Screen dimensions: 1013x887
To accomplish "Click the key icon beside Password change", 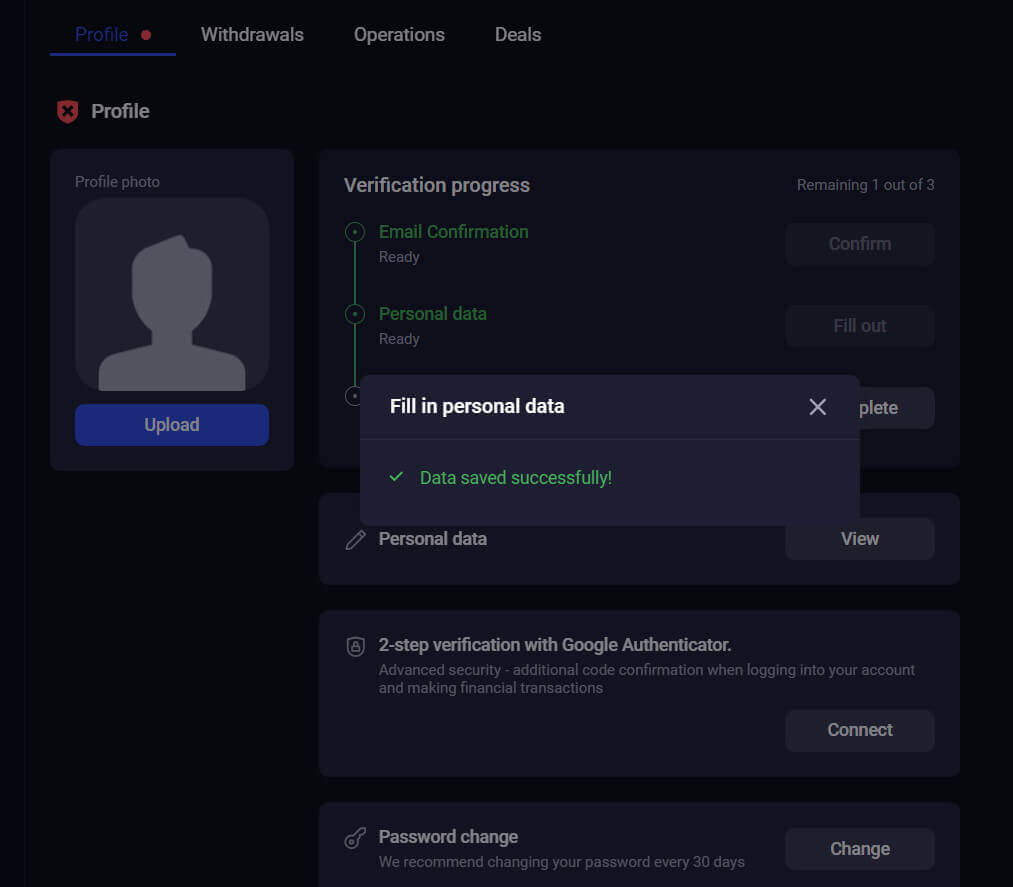I will click(x=355, y=838).
